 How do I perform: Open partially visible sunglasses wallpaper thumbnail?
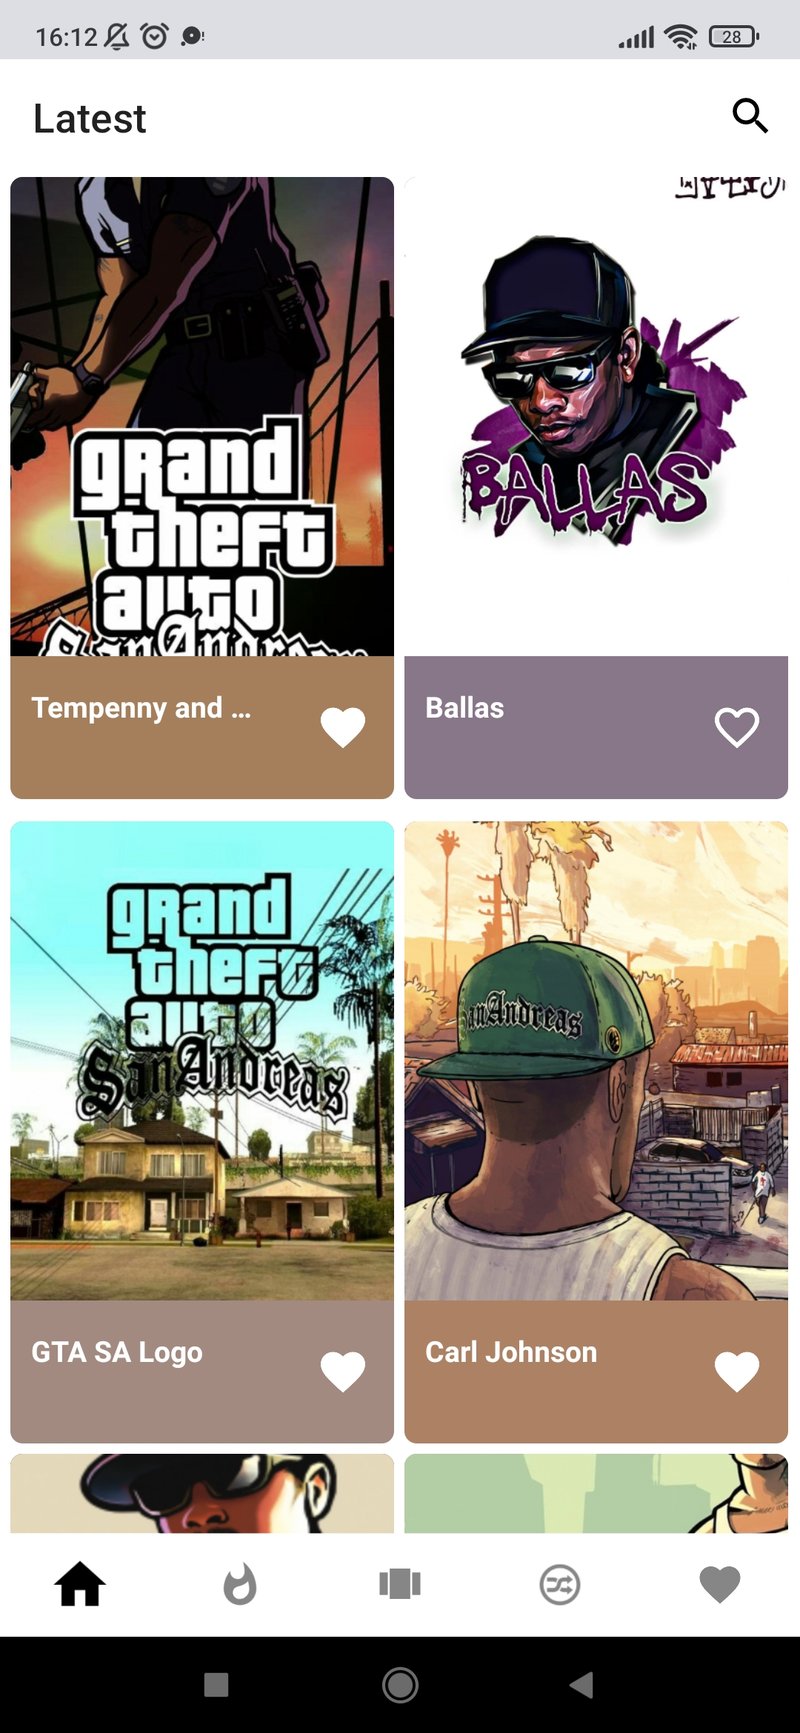[202, 1493]
